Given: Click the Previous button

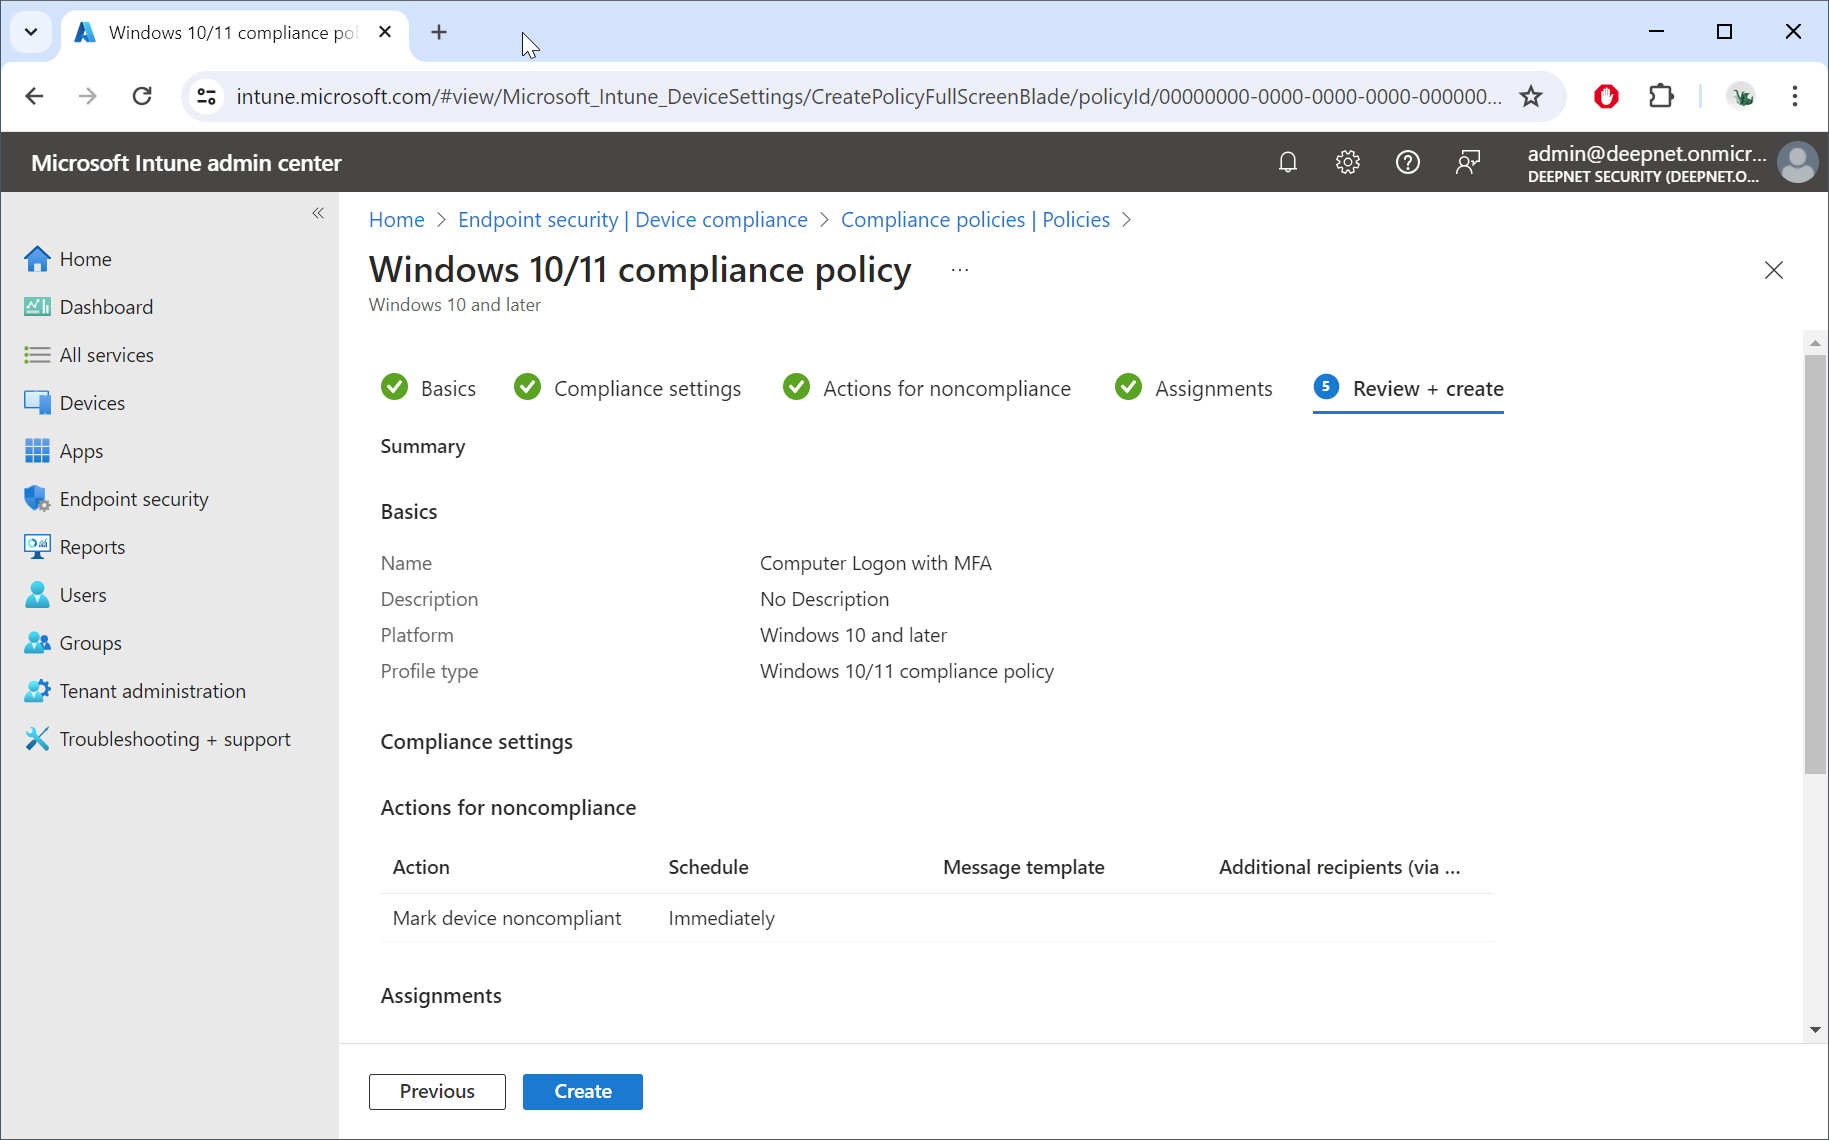Looking at the screenshot, I should 437,1091.
